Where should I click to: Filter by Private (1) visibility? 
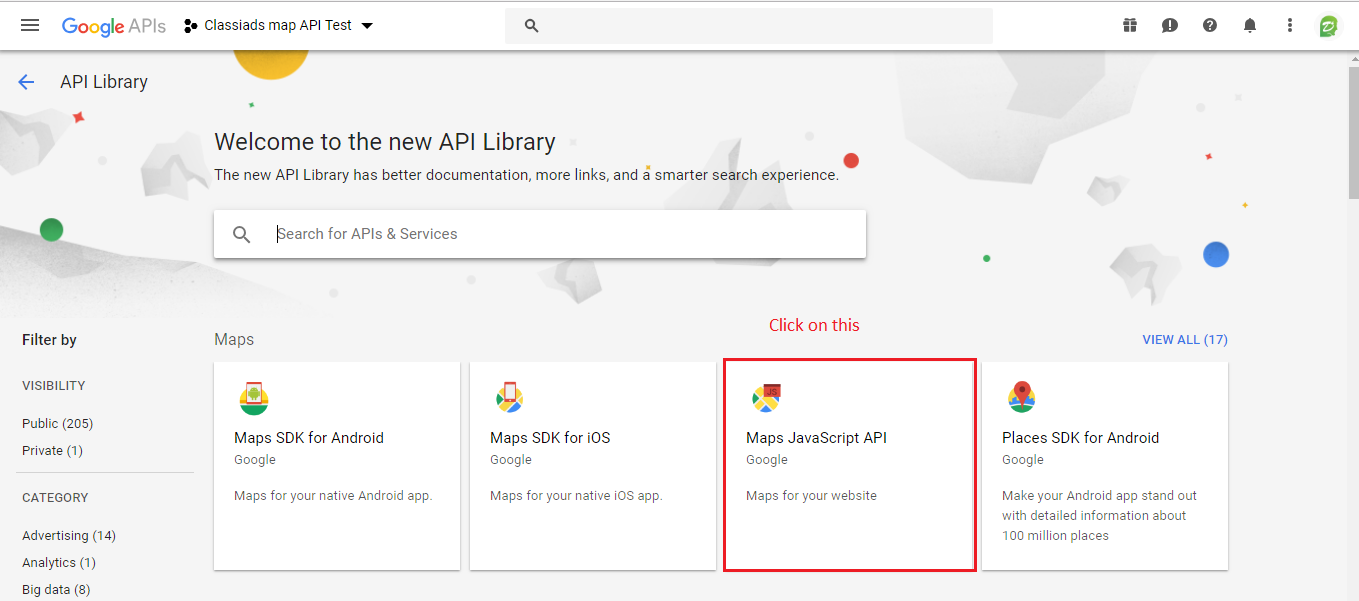(x=52, y=451)
